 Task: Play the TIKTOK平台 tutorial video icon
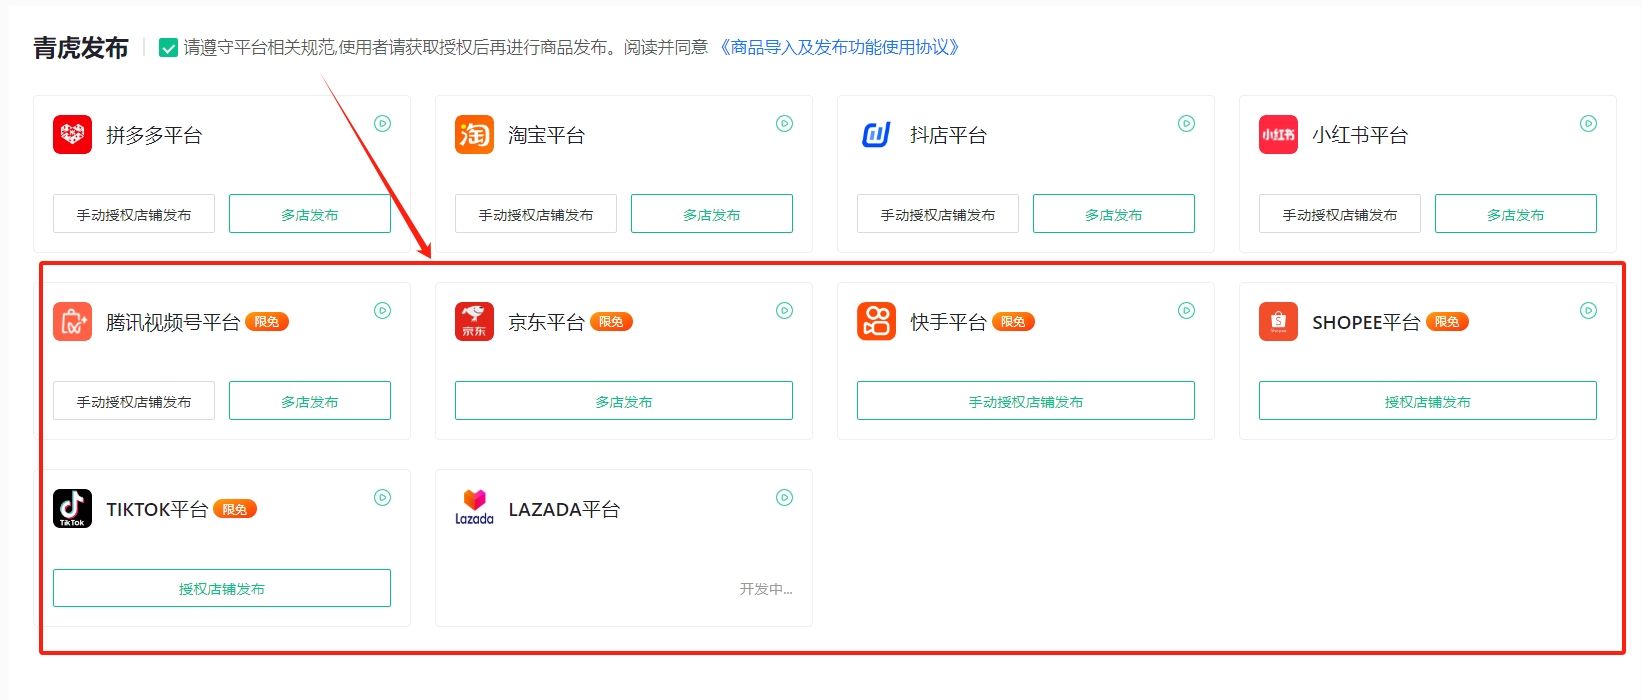pyautogui.click(x=383, y=498)
